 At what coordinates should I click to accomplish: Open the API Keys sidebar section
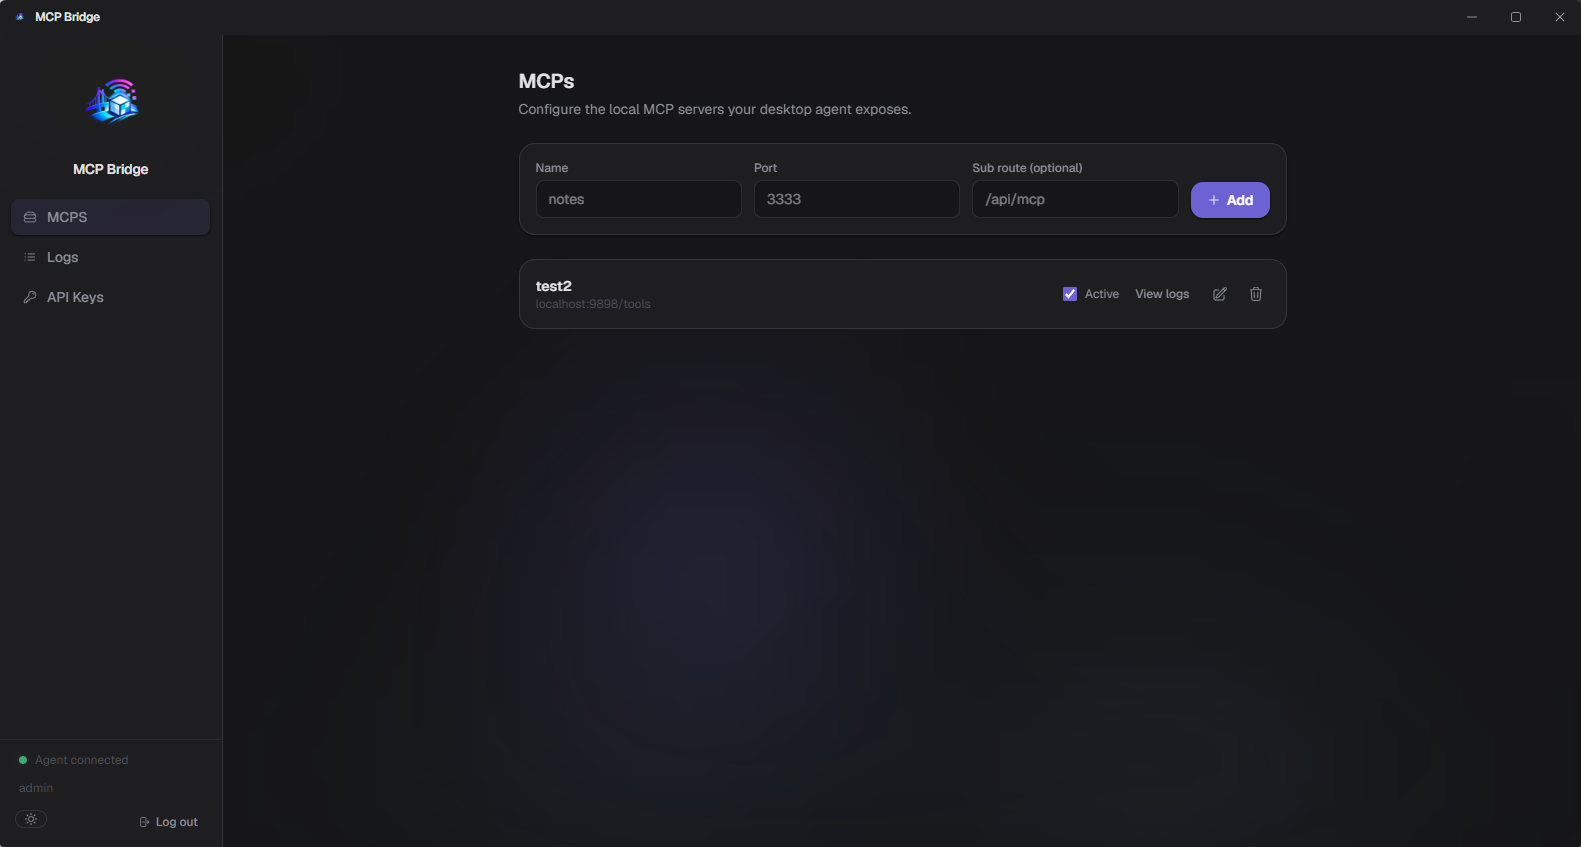(x=110, y=297)
